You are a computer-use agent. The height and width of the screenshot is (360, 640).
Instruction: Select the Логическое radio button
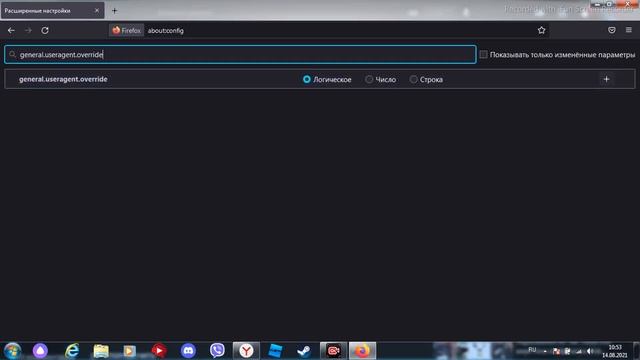(307, 79)
